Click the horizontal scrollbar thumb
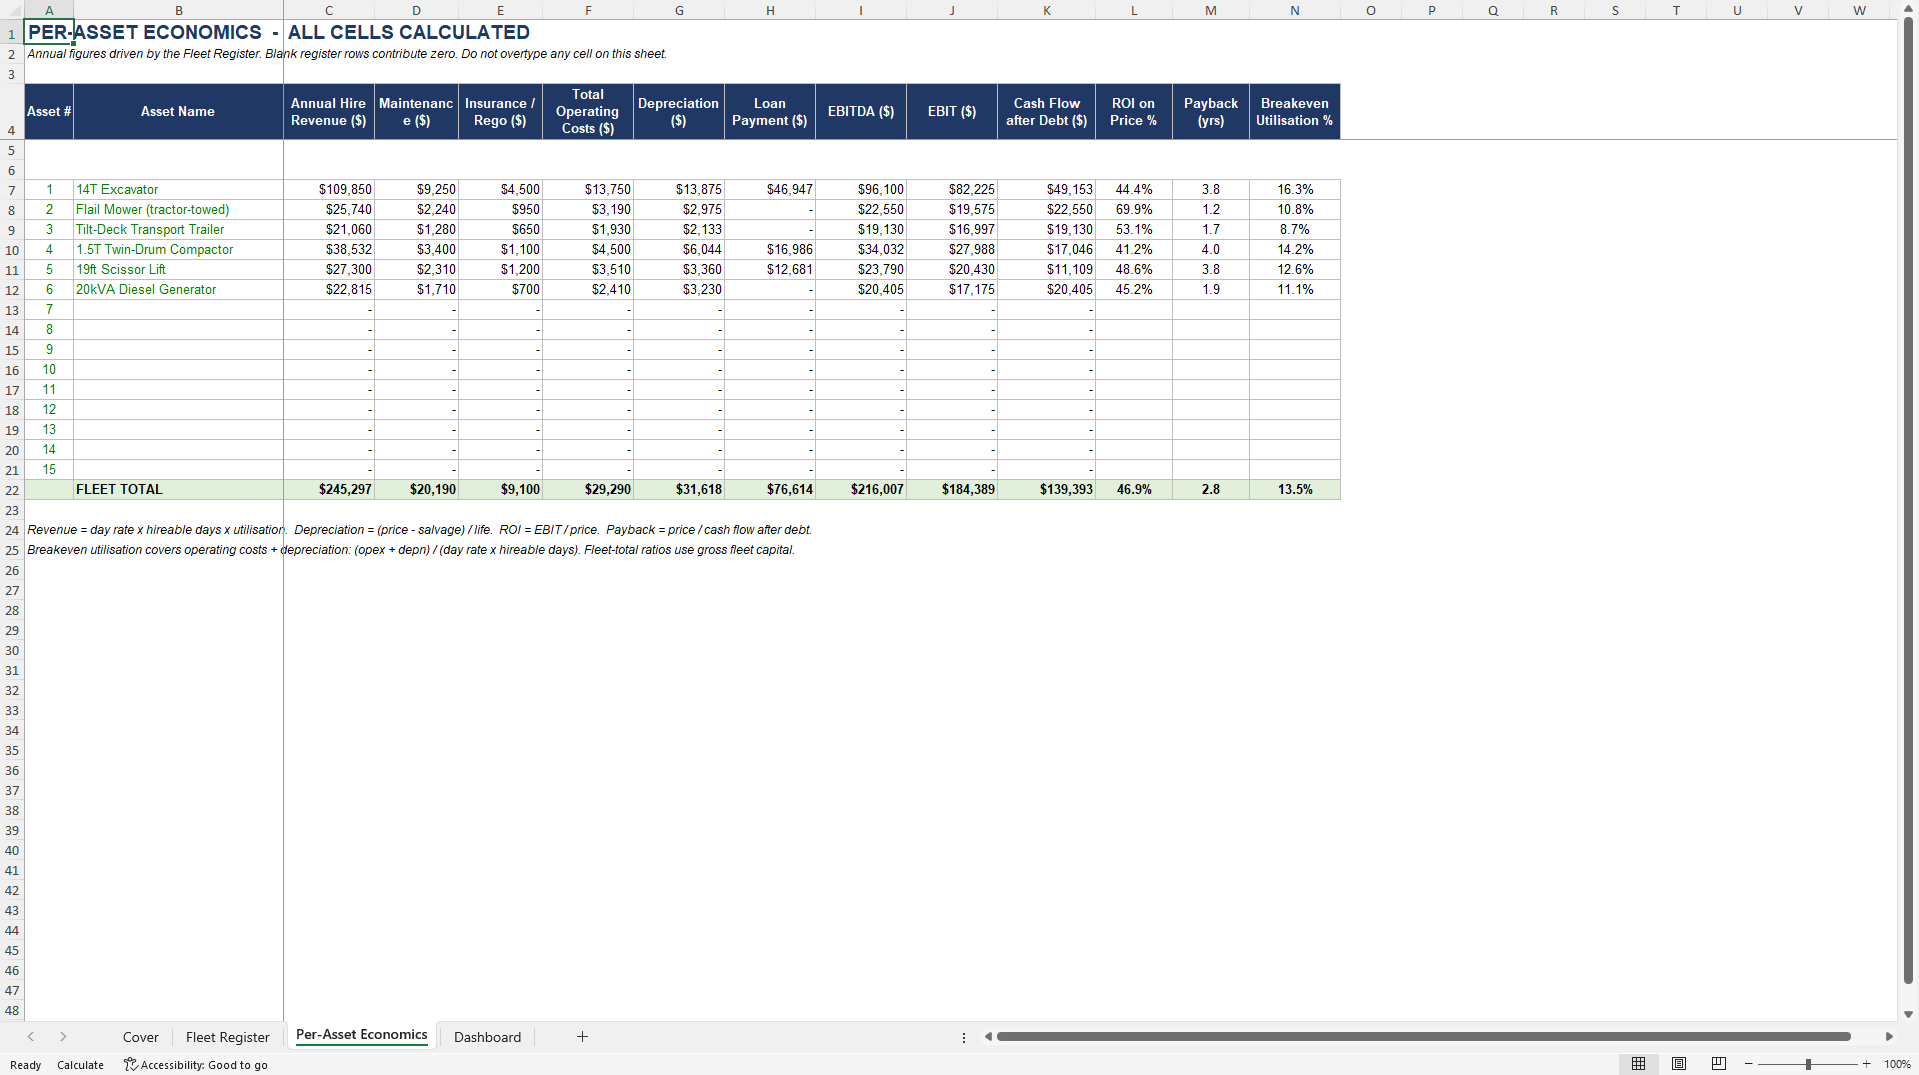The width and height of the screenshot is (1919, 1075). pyautogui.click(x=1423, y=1037)
